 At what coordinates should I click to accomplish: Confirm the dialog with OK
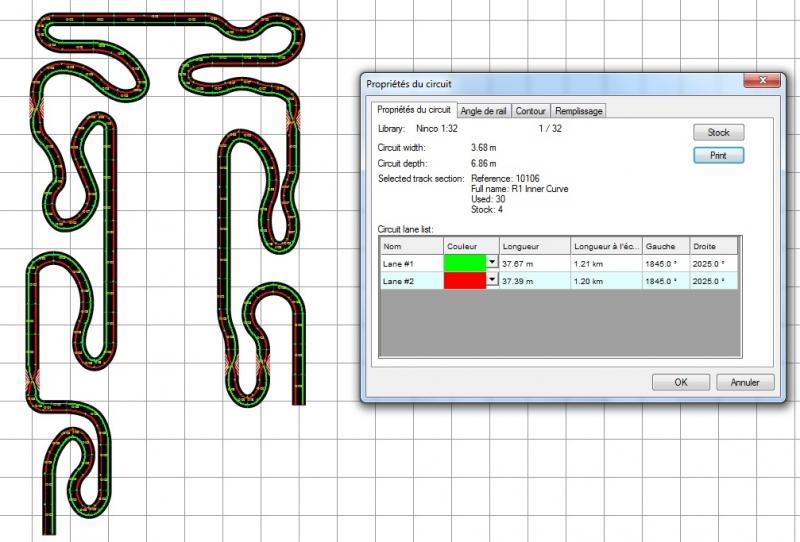coord(680,382)
